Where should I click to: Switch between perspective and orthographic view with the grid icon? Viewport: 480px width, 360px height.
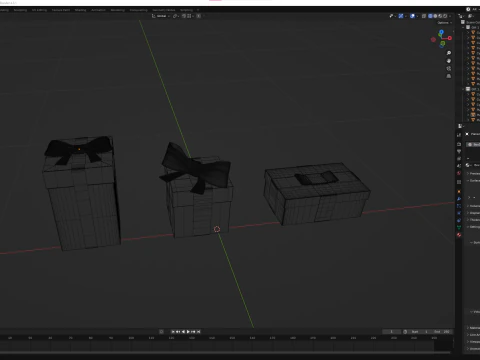tap(449, 76)
